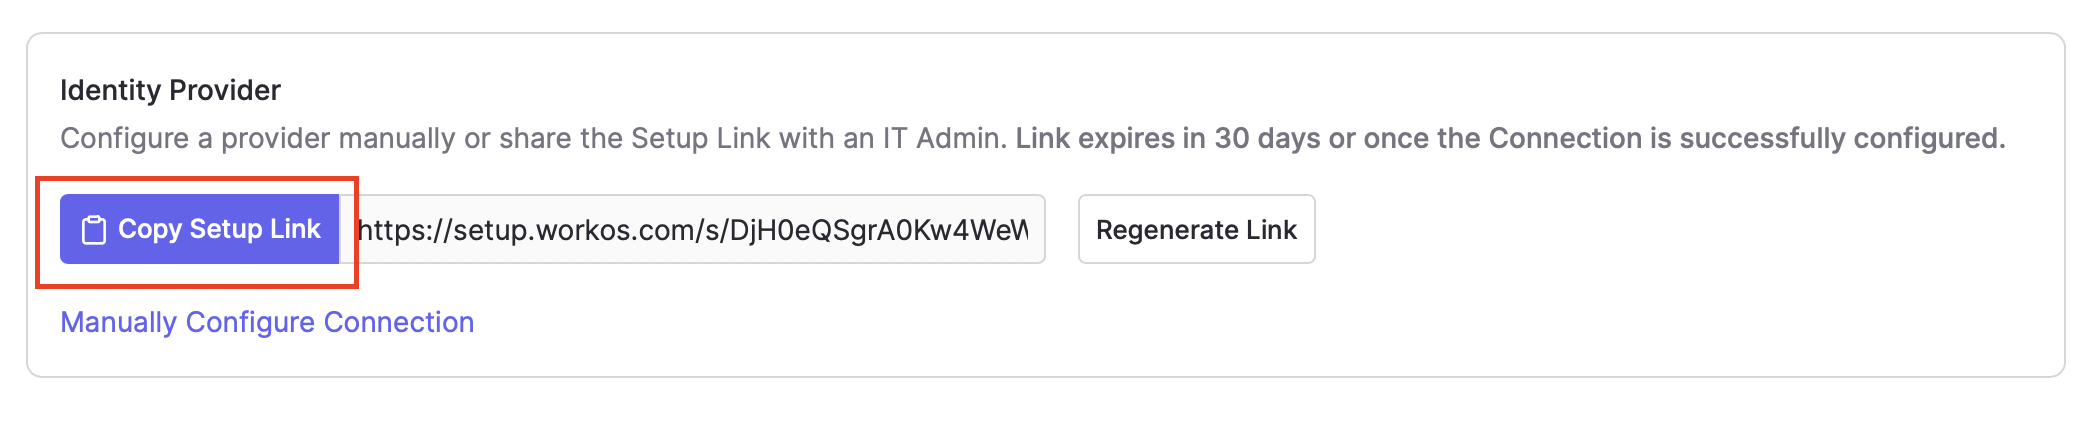Open the Manually Configure Connection link
This screenshot has width=2100, height=424.
coord(267,322)
